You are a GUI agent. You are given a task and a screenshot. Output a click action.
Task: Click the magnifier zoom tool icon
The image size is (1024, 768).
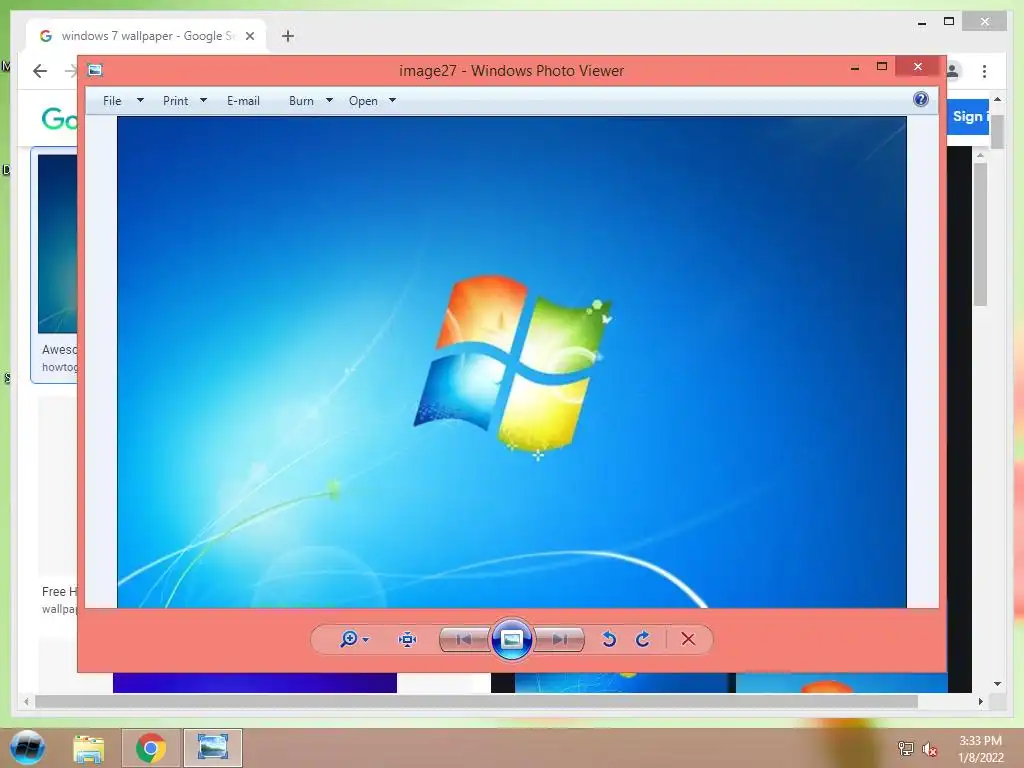(x=349, y=639)
